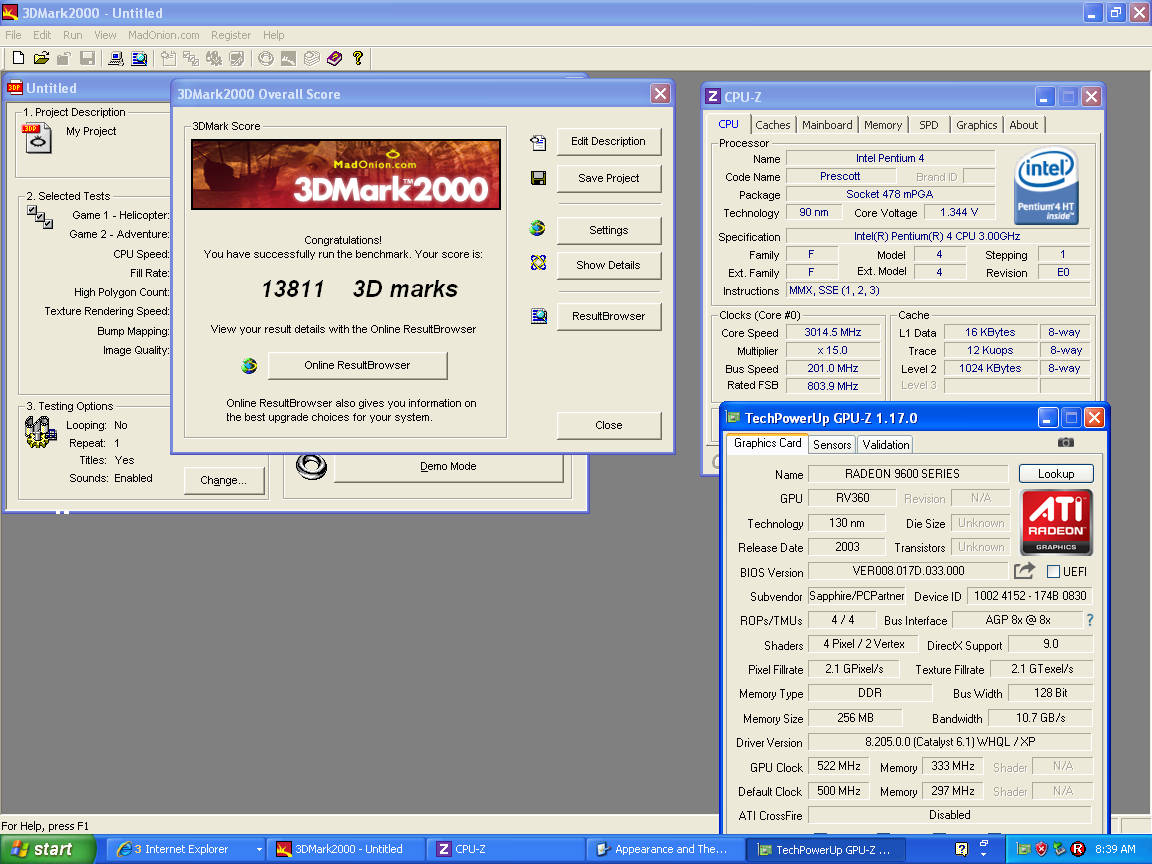The height and width of the screenshot is (864, 1152).
Task: Click the yellow question mark help icon
Action: click(358, 58)
